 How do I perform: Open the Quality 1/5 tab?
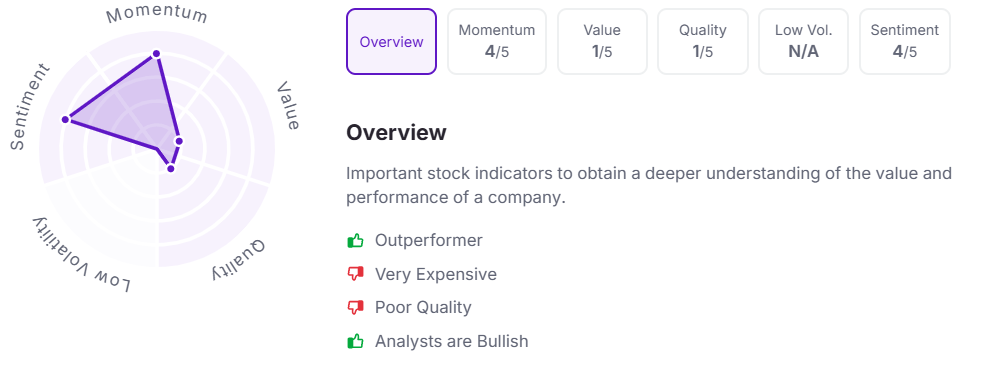[703, 41]
